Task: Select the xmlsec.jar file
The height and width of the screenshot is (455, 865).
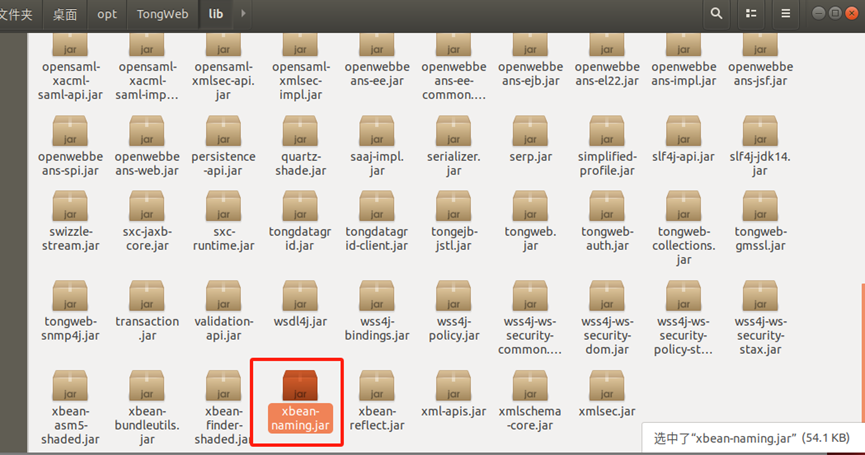Action: (606, 386)
